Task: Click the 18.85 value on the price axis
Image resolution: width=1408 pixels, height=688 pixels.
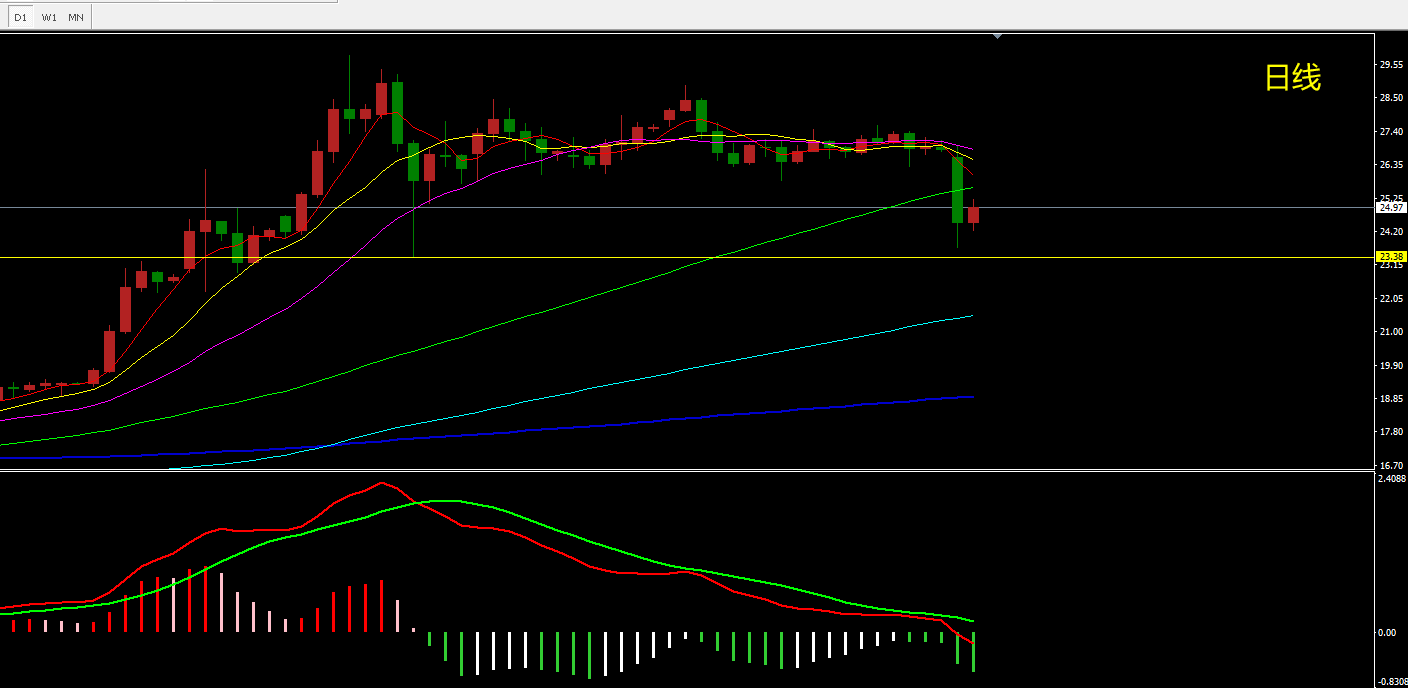Action: tap(1391, 399)
